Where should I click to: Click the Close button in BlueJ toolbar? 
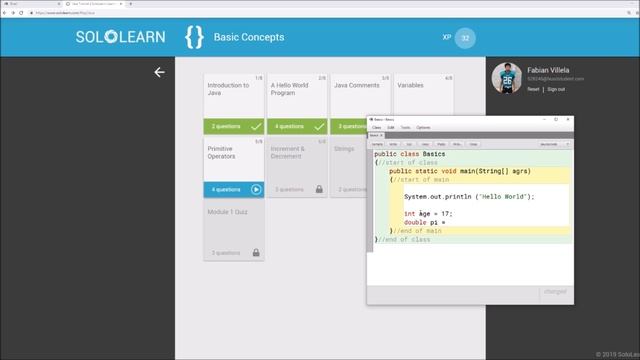pyautogui.click(x=473, y=144)
